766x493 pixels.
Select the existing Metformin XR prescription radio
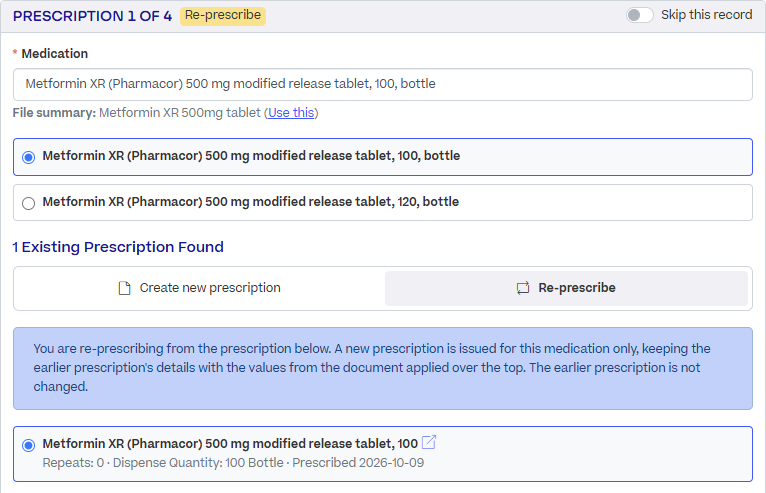(28, 445)
